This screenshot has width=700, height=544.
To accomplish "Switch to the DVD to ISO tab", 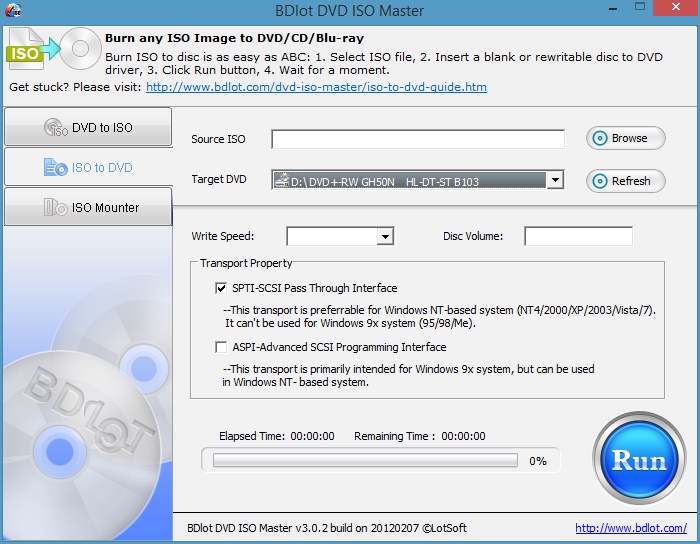I will (88, 127).
